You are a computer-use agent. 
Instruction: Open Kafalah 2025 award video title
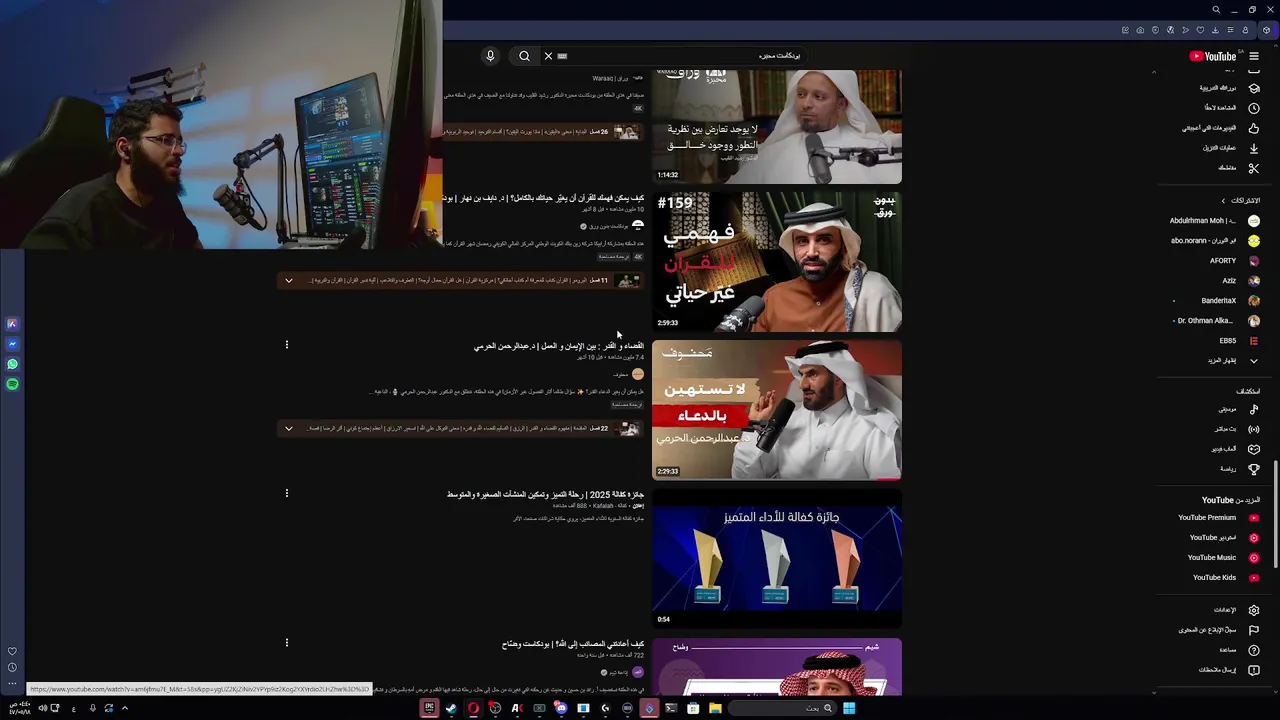click(545, 494)
